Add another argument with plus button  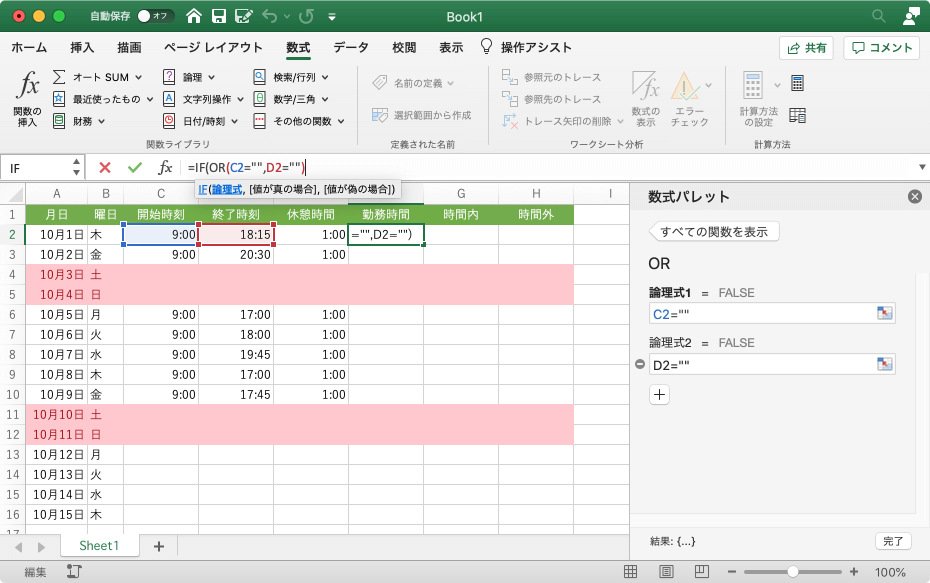coord(660,394)
